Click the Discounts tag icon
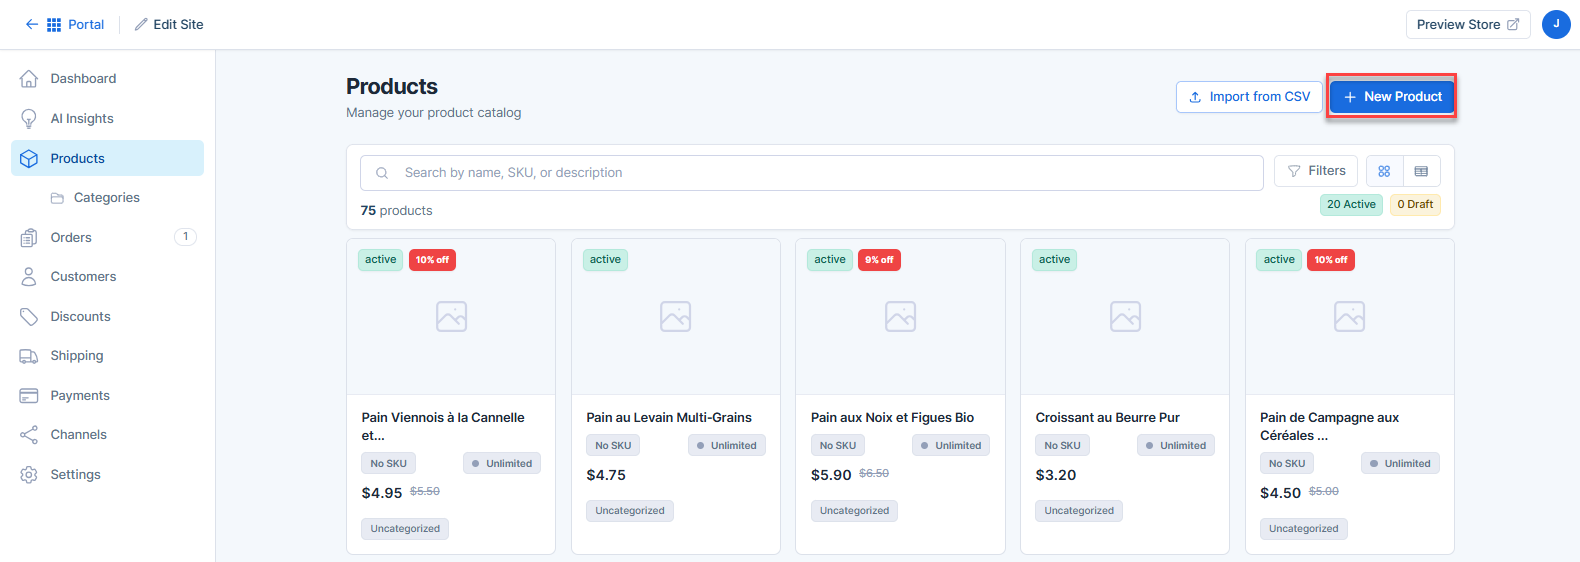This screenshot has width=1580, height=562. [29, 316]
